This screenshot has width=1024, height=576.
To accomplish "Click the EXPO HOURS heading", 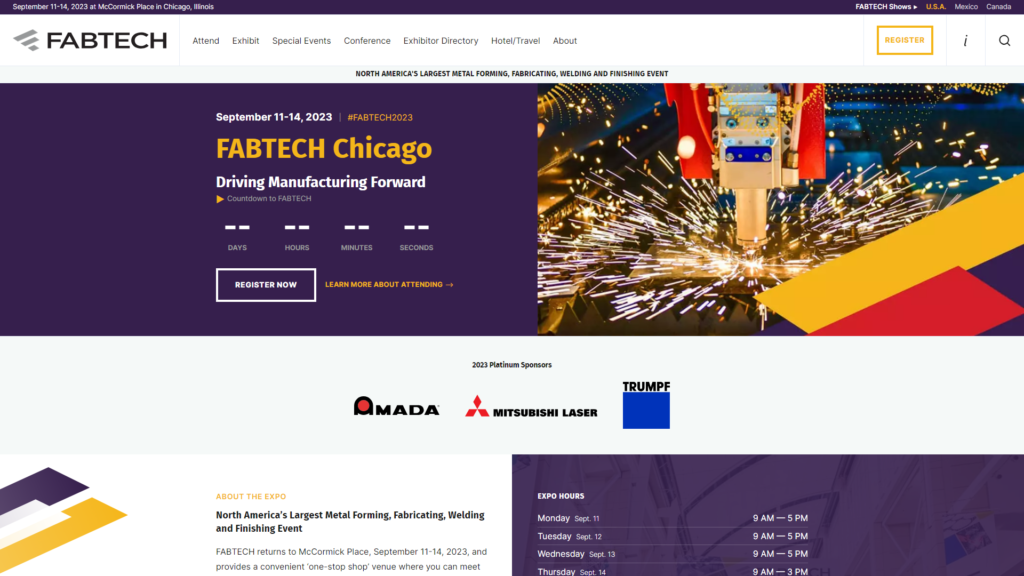I will click(561, 496).
